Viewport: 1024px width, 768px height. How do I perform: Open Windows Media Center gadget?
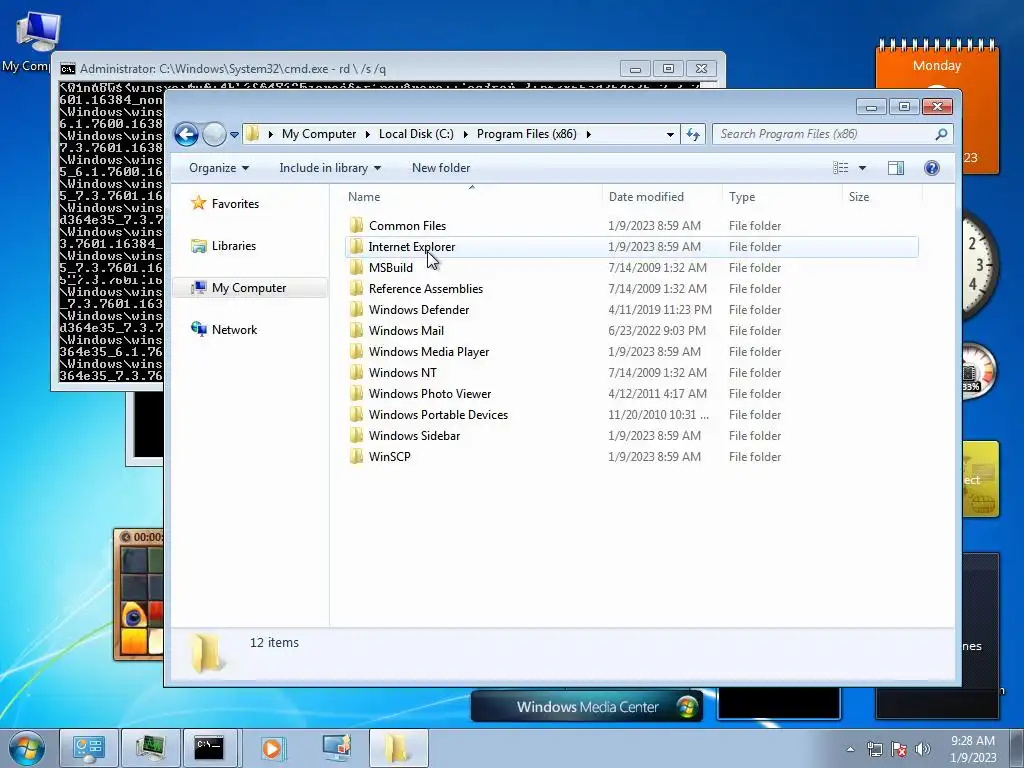(x=586, y=707)
